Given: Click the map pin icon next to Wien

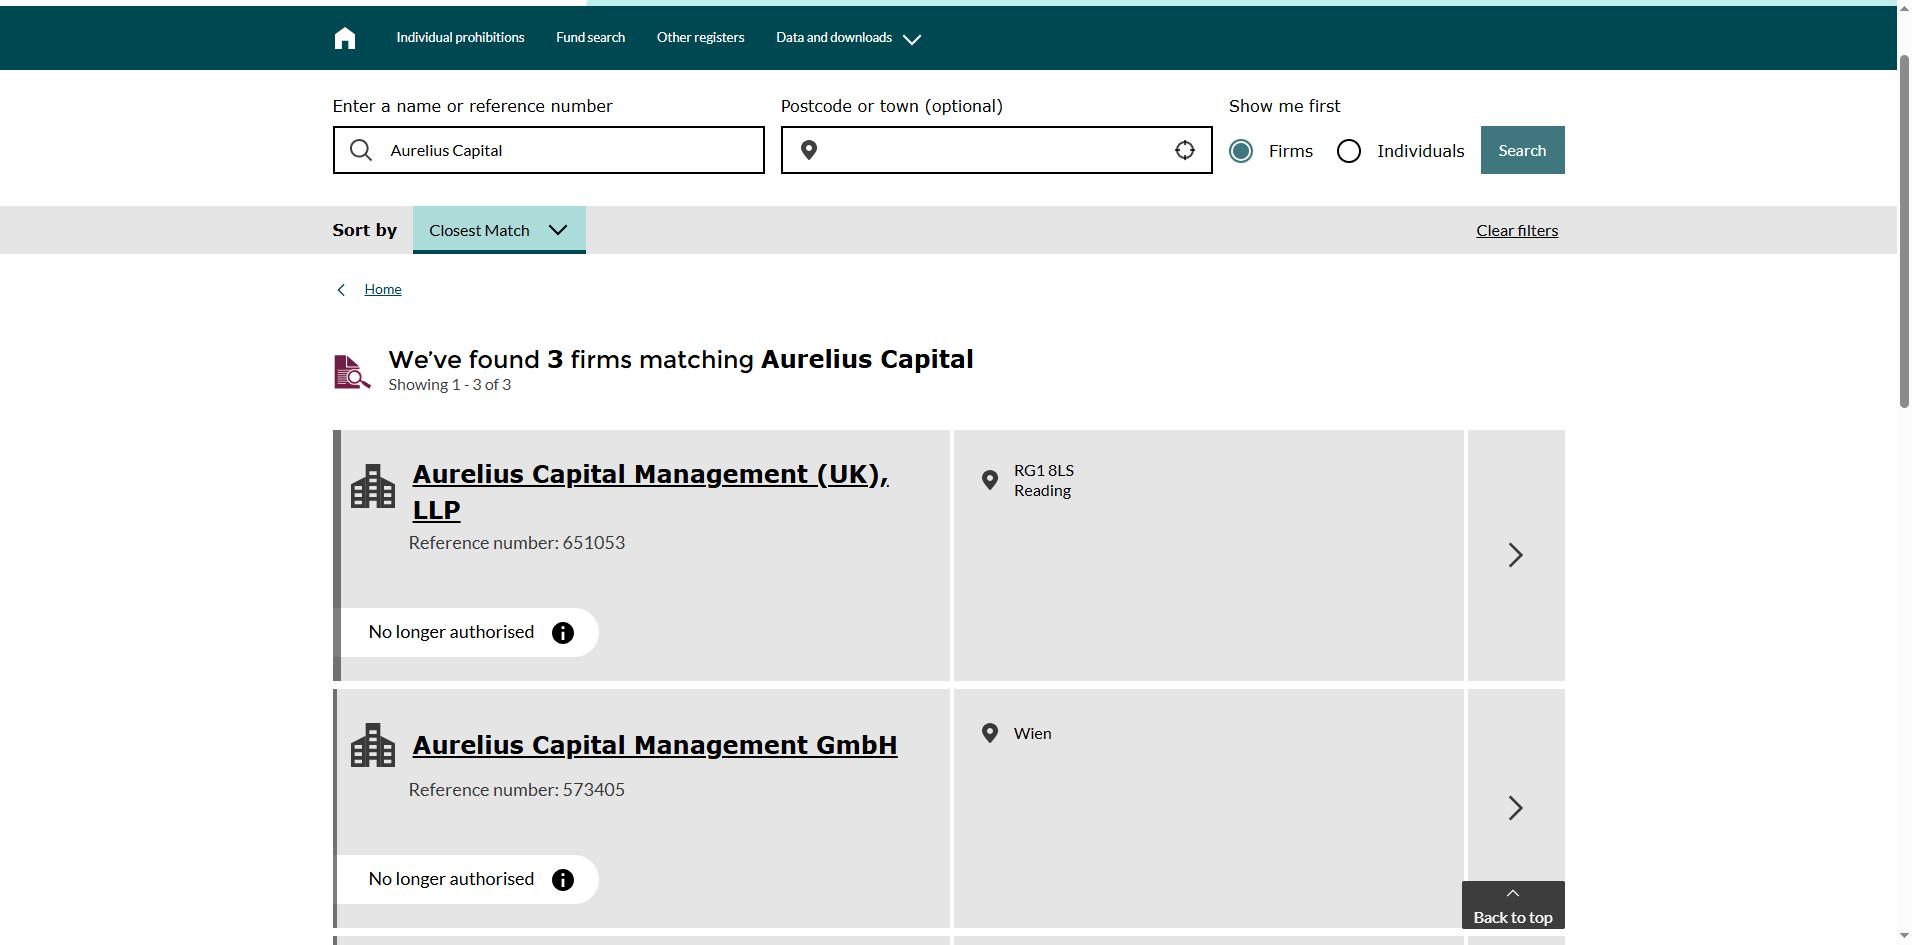Looking at the screenshot, I should [990, 733].
